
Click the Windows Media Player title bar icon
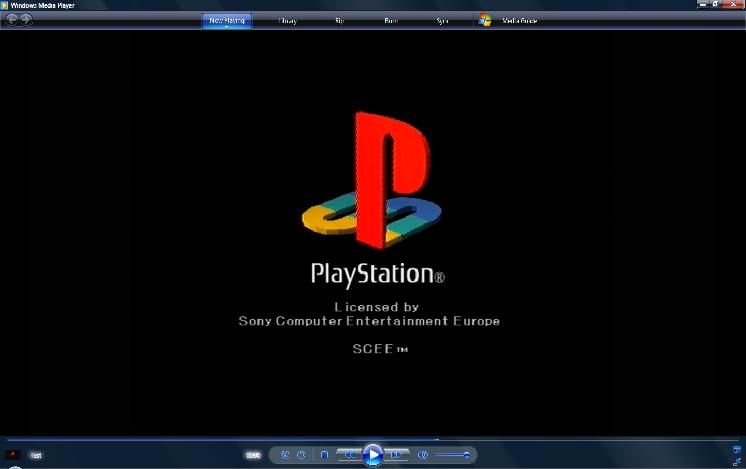tap(5, 5)
